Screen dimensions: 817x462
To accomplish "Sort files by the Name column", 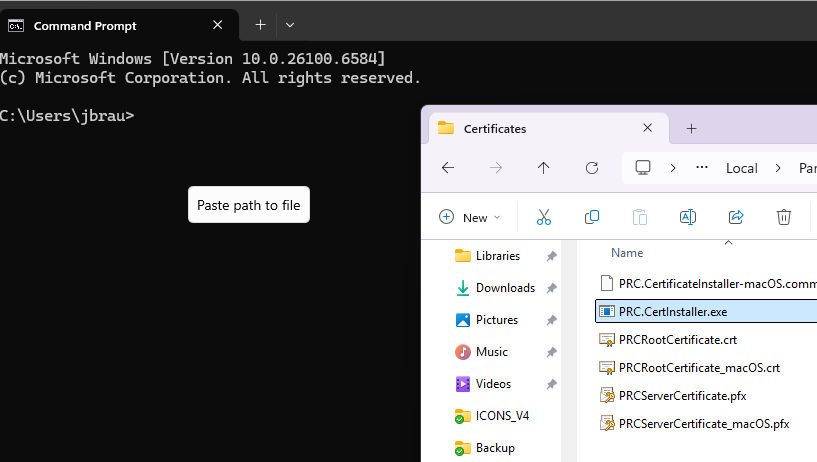I will [x=627, y=253].
